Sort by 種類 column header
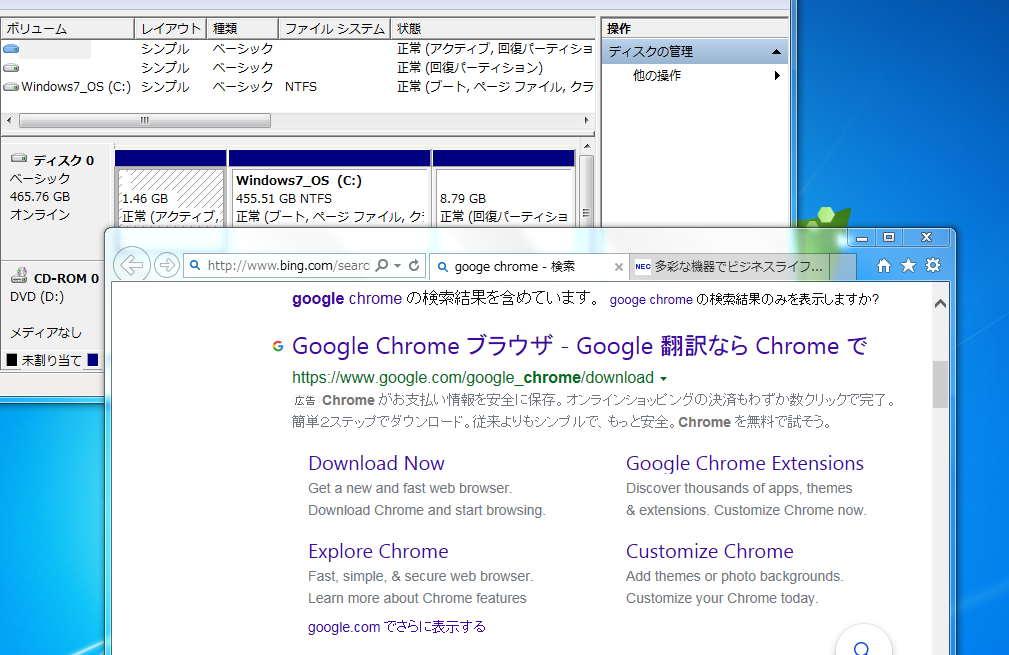The height and width of the screenshot is (655, 1009). coord(243,28)
